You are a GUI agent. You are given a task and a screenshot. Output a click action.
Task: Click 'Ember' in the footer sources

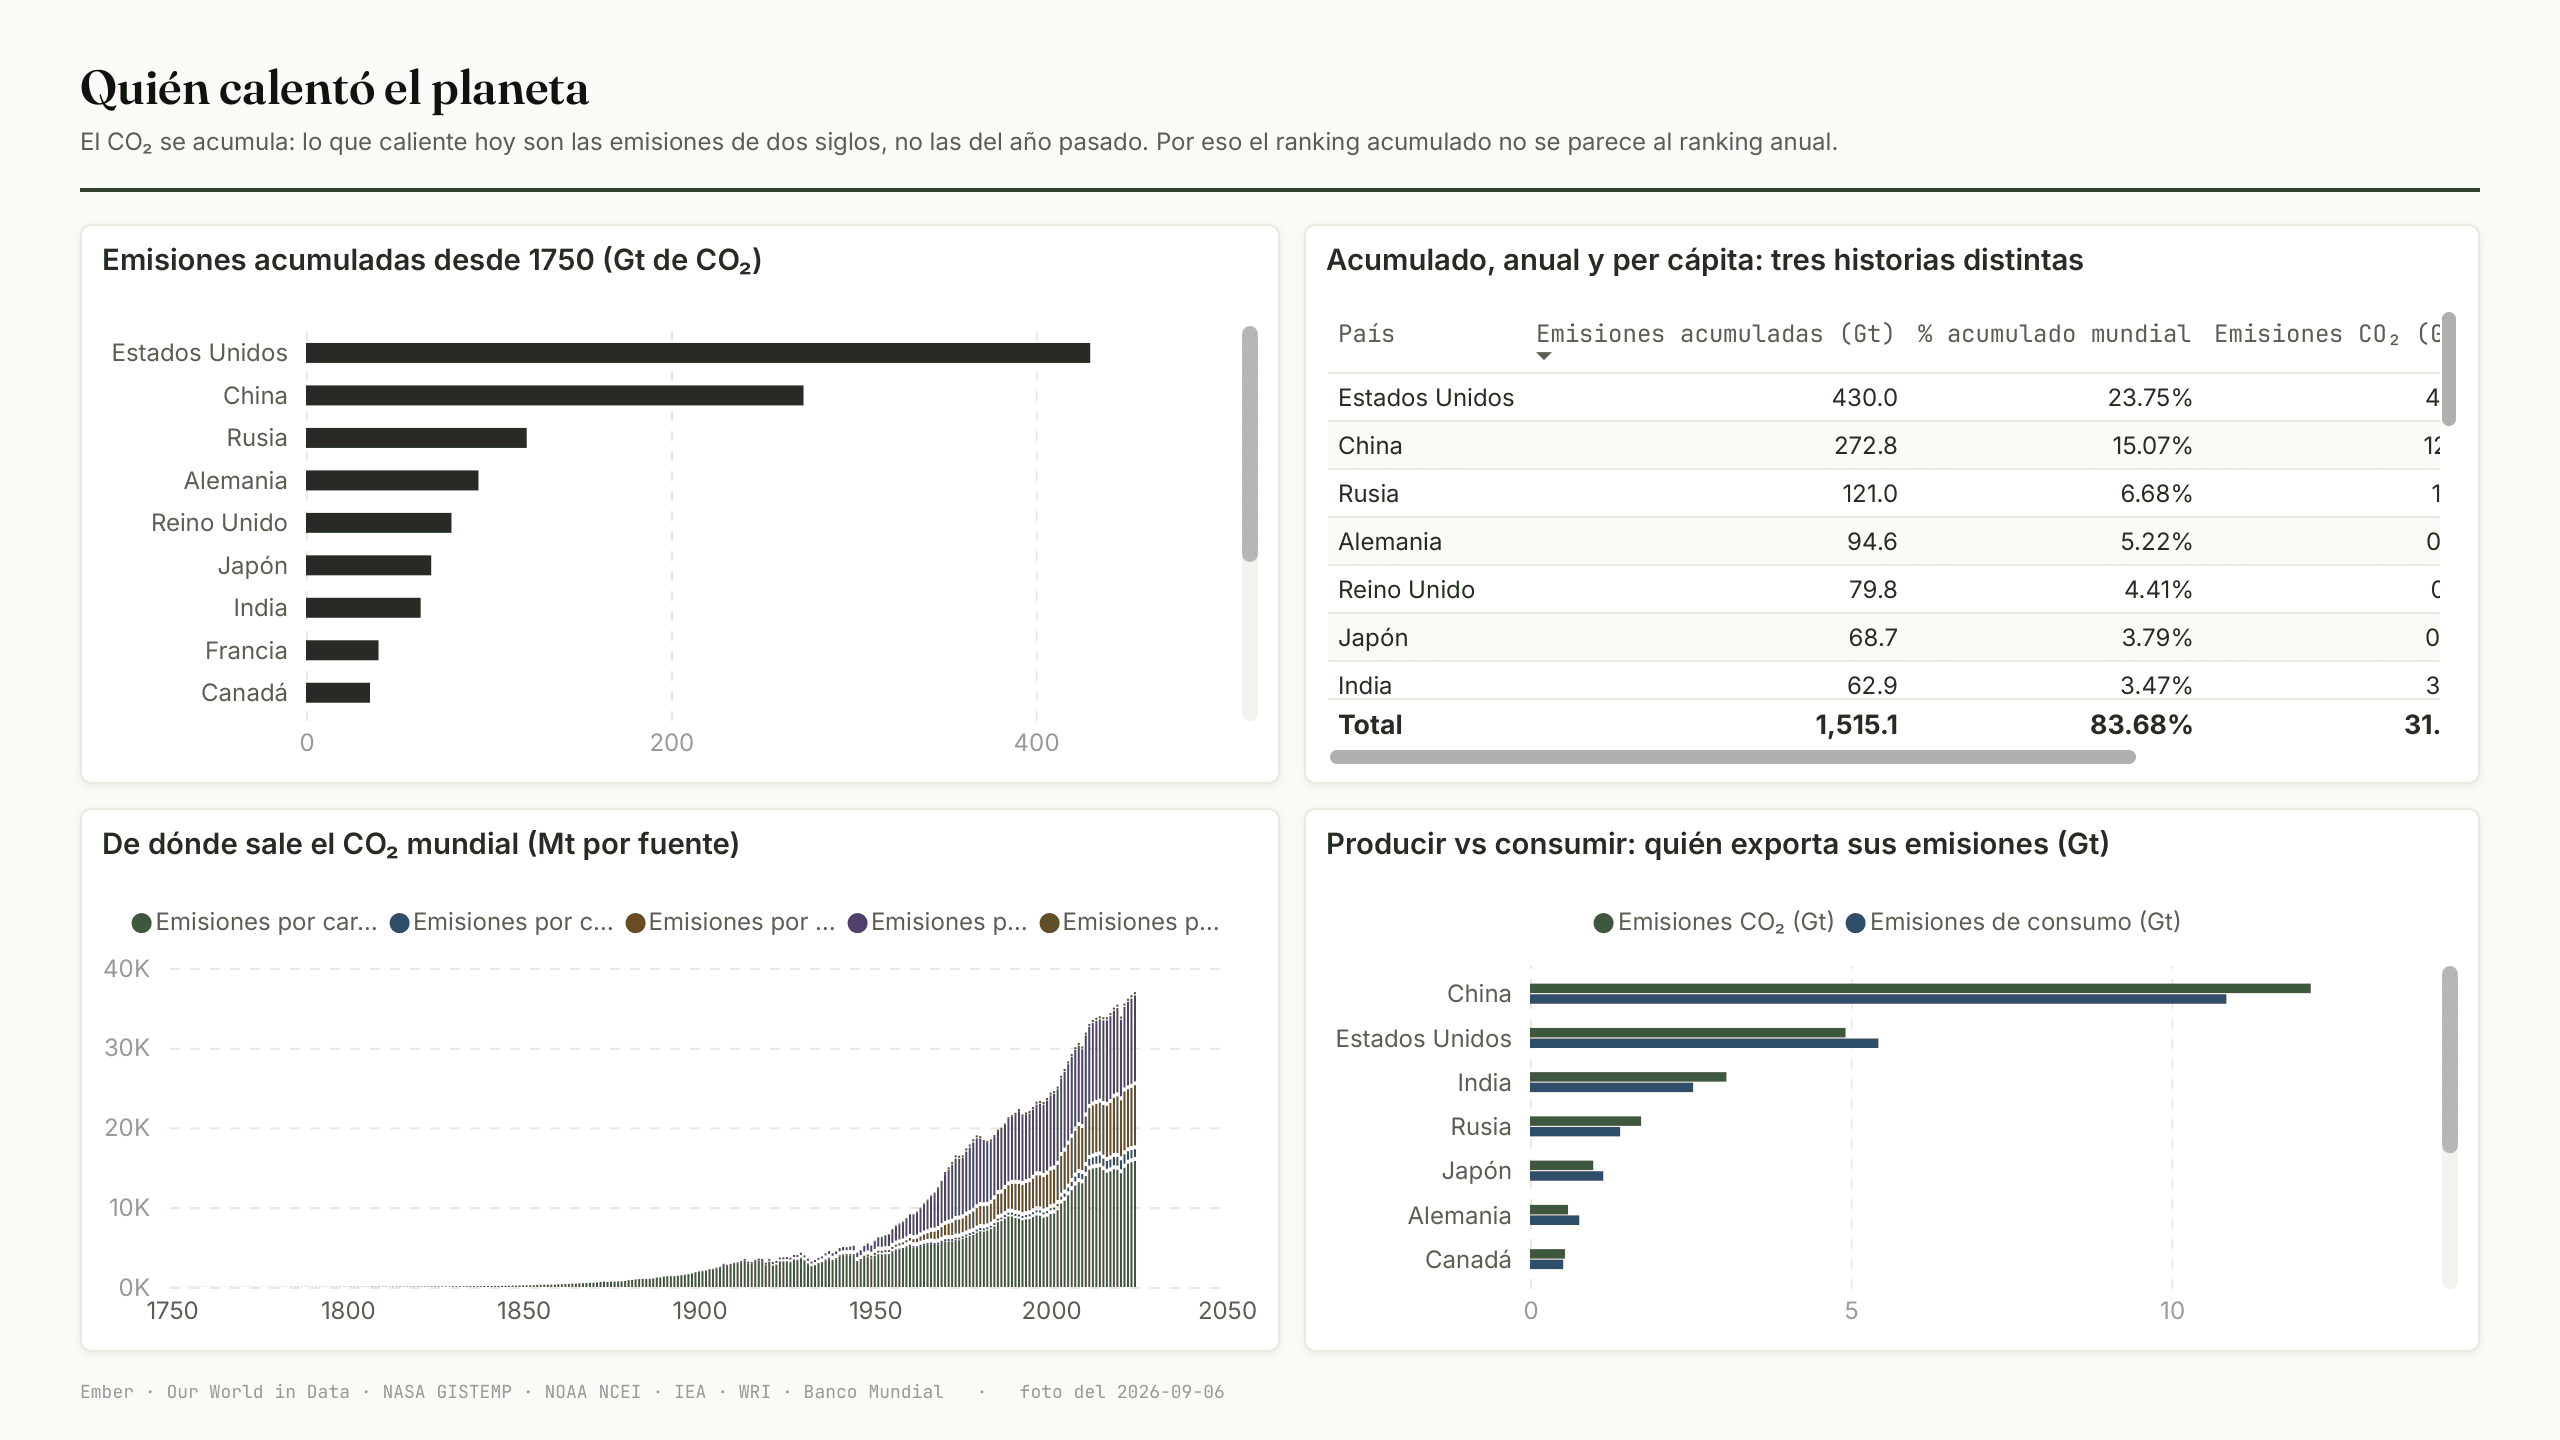[107, 1392]
